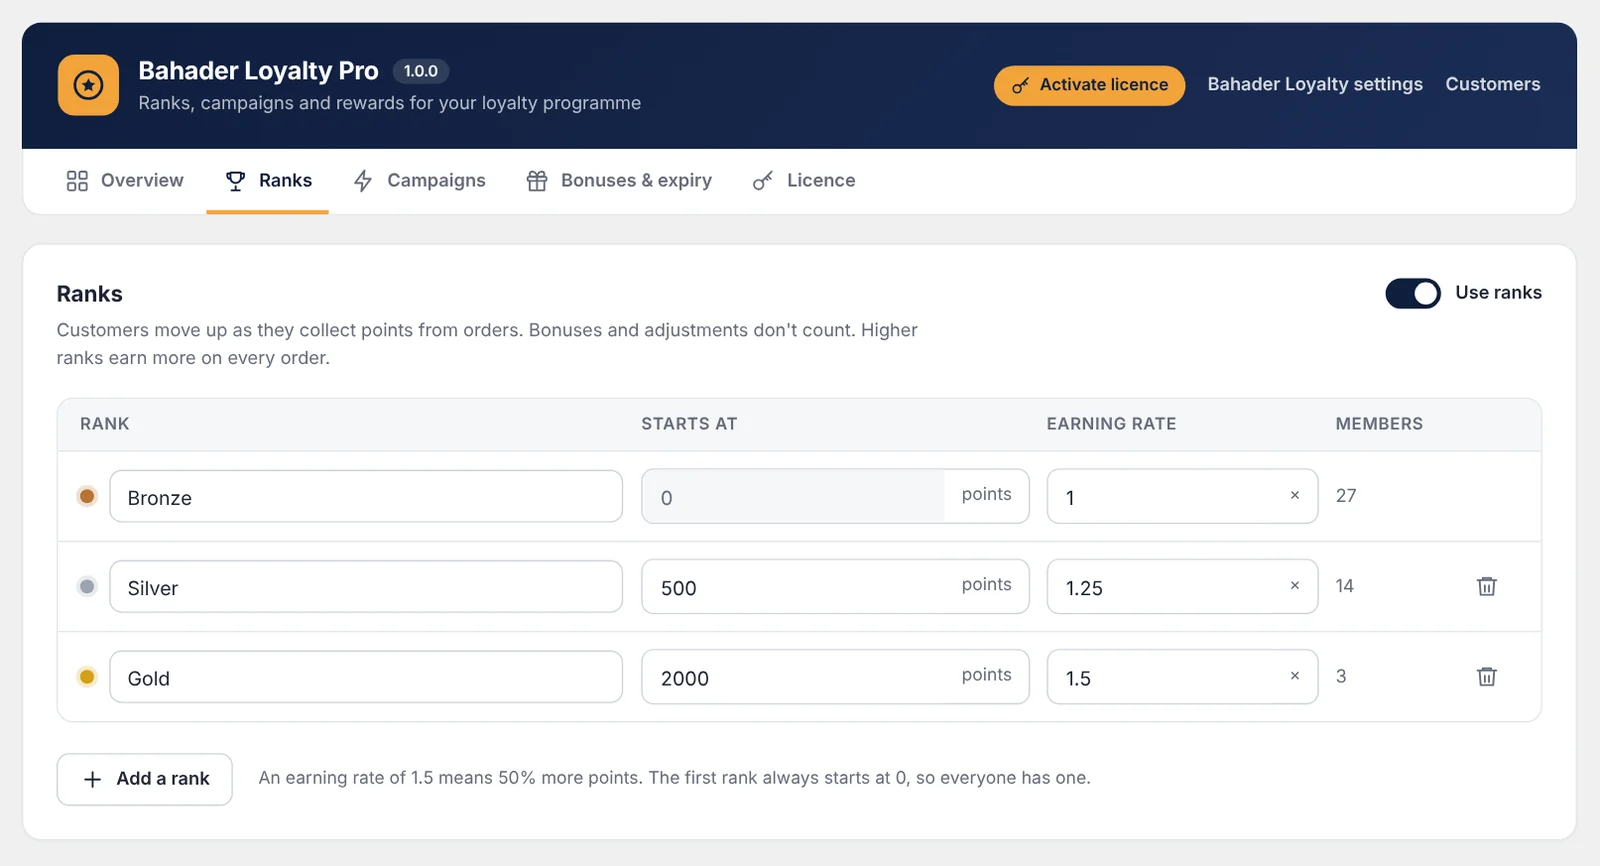The height and width of the screenshot is (866, 1600).
Task: Follow the Customers link in the header
Action: 1493,85
